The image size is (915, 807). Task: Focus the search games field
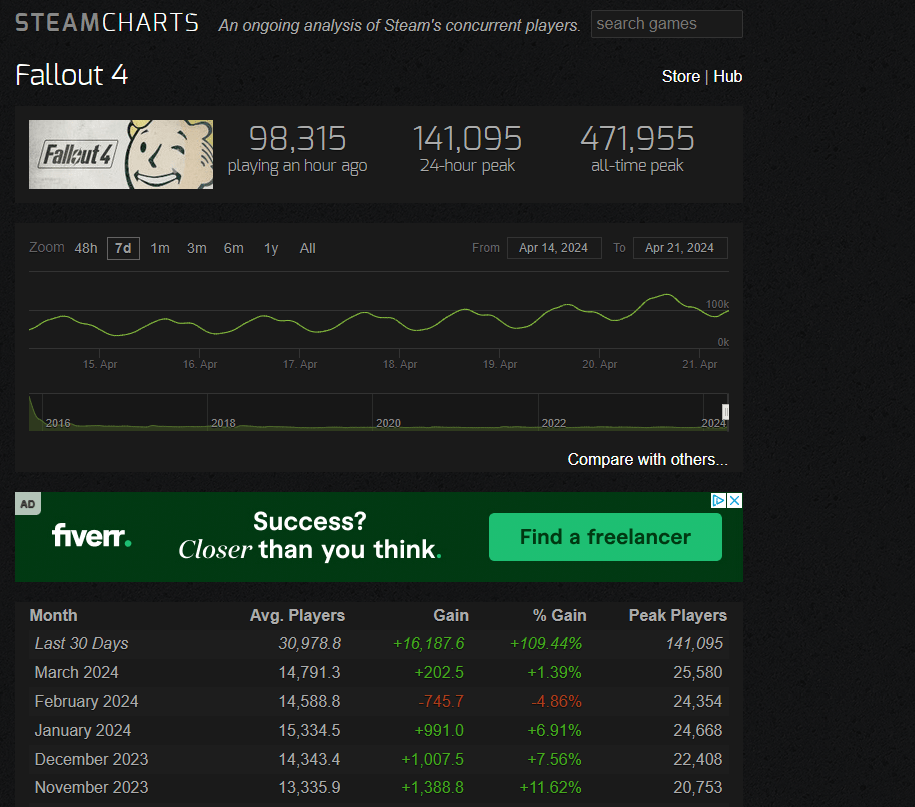coord(666,24)
